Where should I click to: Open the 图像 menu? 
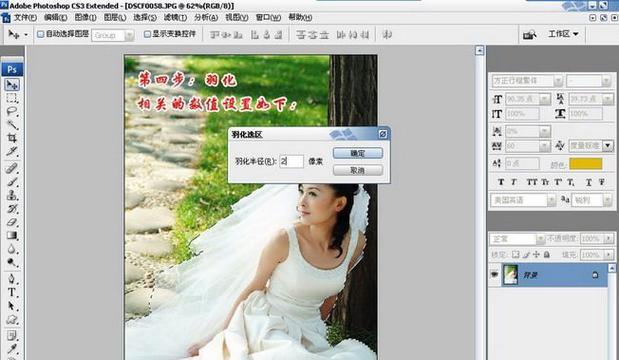[85, 17]
